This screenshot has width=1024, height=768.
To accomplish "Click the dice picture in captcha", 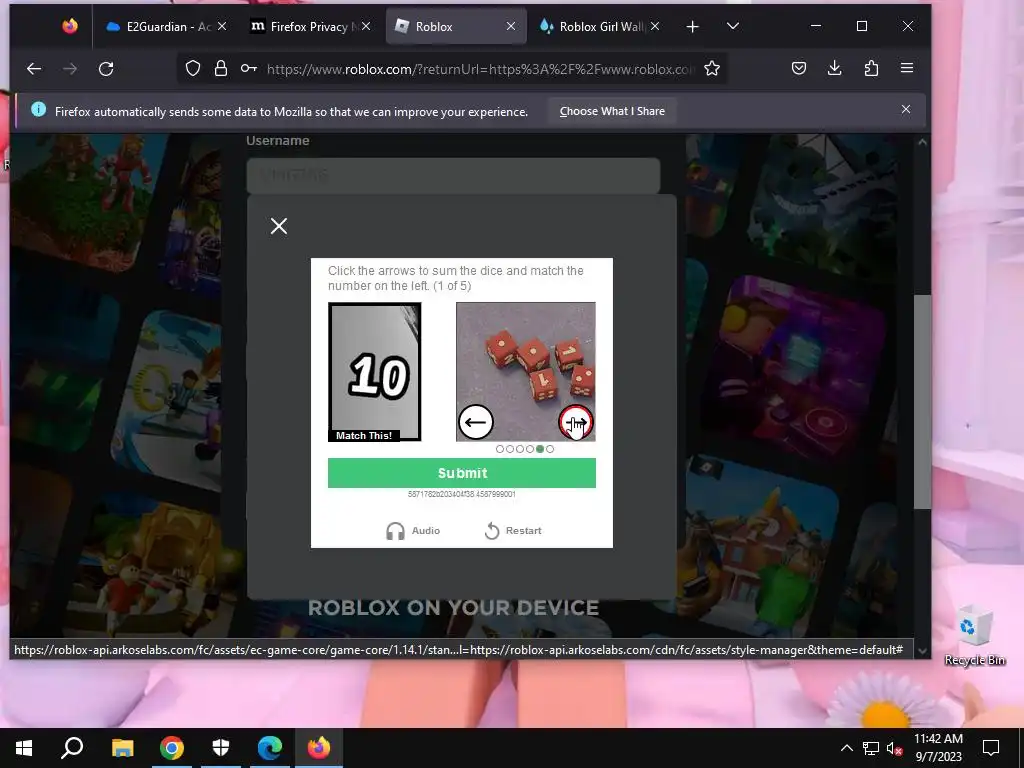I will tap(526, 371).
